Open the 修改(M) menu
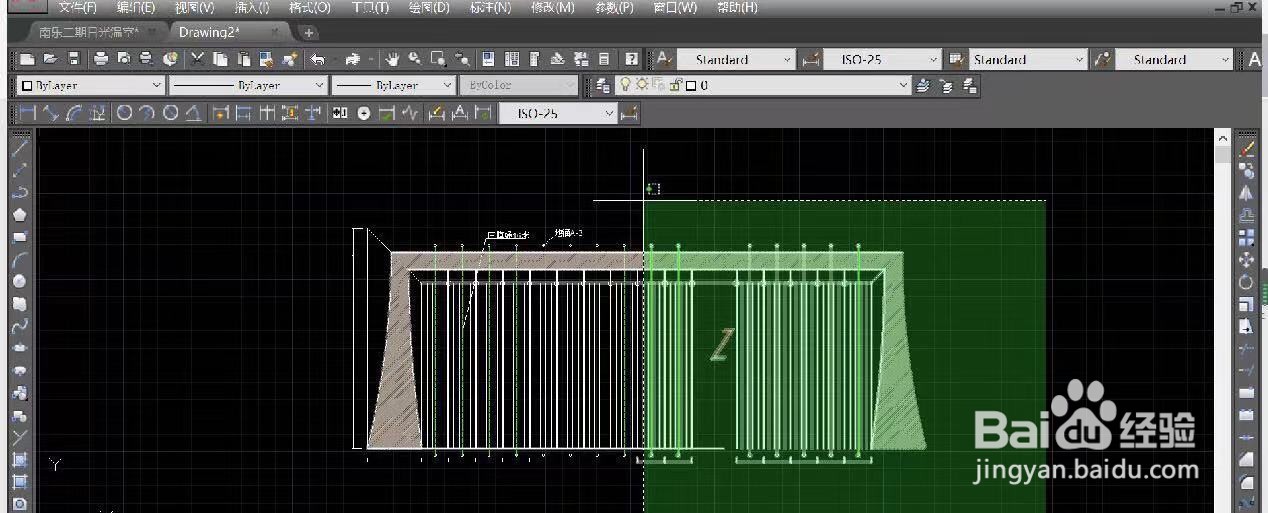Screen dimensions: 1268x513 (552, 7)
